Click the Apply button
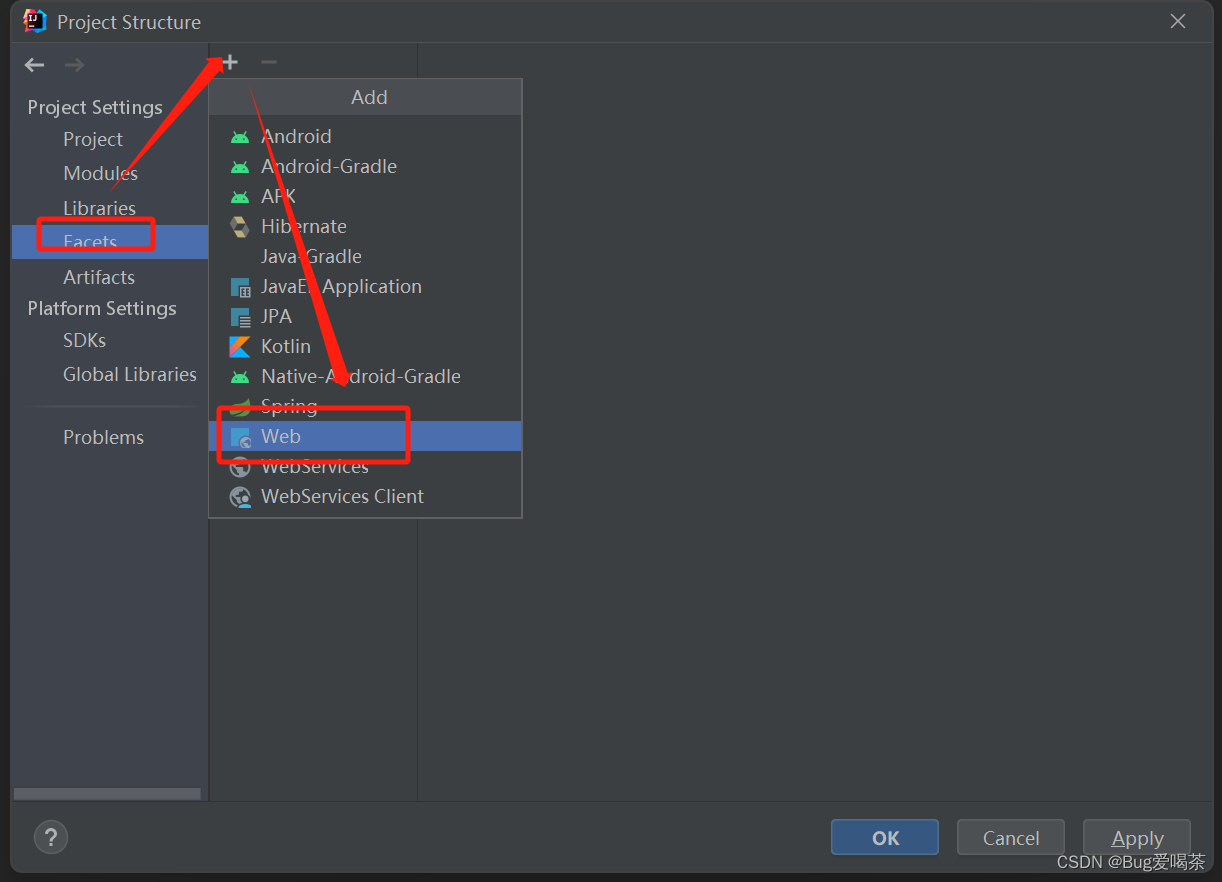Viewport: 1222px width, 882px height. (x=1137, y=838)
